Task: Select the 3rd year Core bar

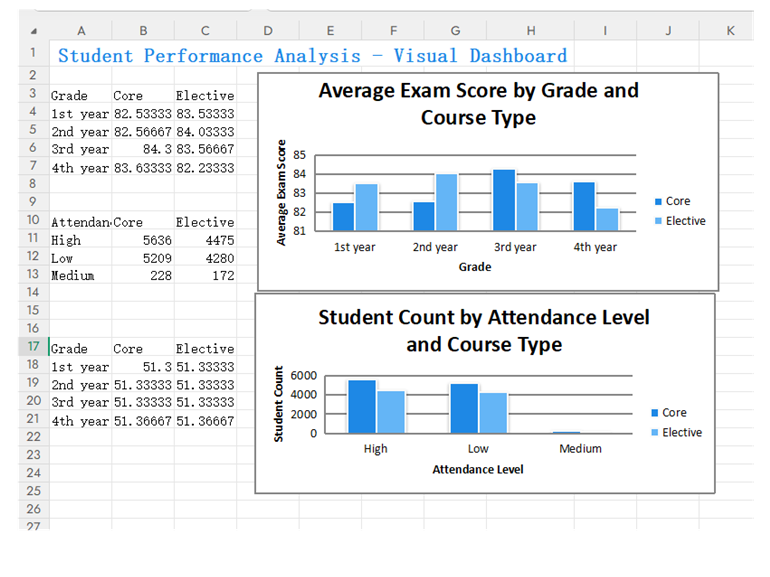Action: [504, 200]
